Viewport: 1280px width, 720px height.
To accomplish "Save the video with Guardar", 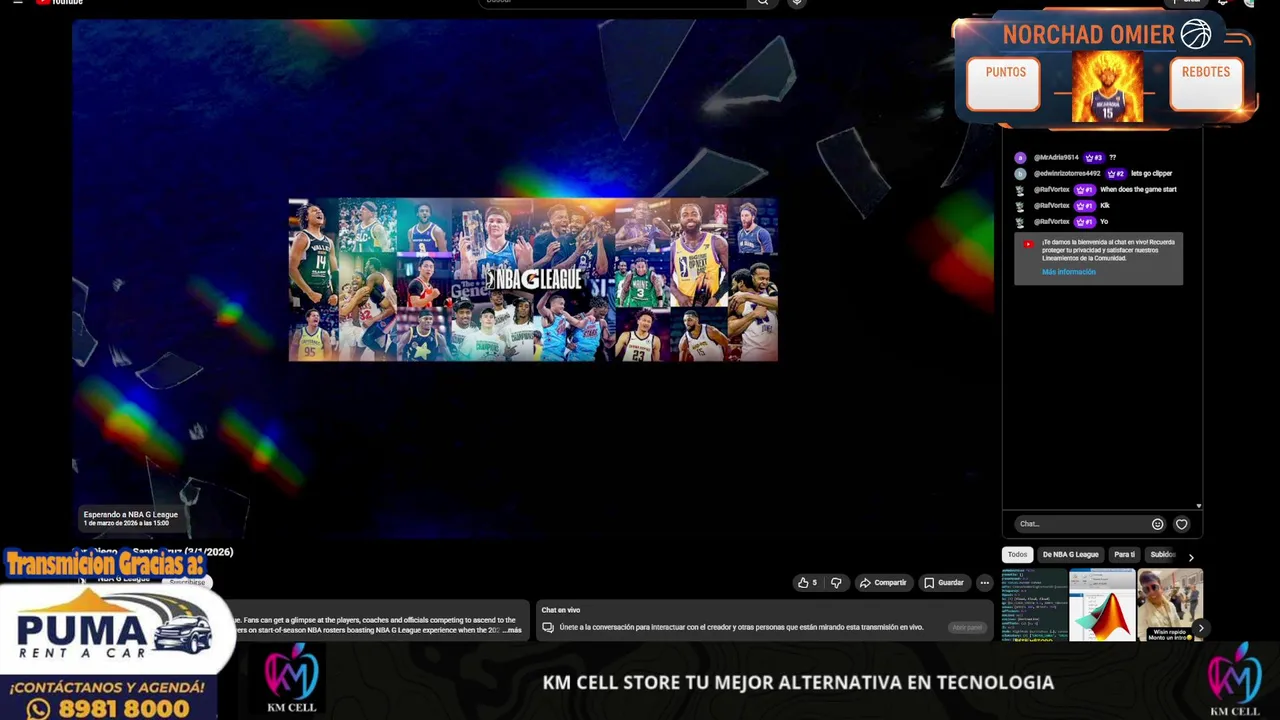I will point(944,583).
